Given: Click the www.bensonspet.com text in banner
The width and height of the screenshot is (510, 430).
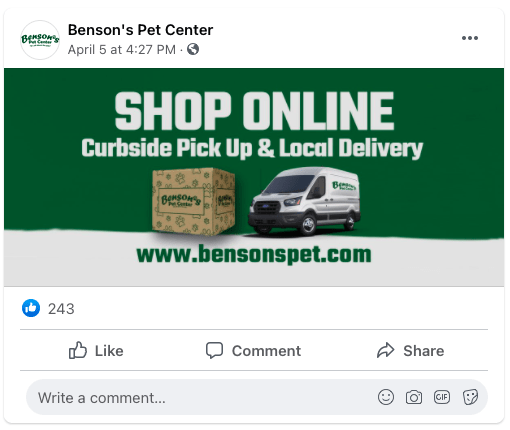Looking at the screenshot, I should [x=254, y=254].
